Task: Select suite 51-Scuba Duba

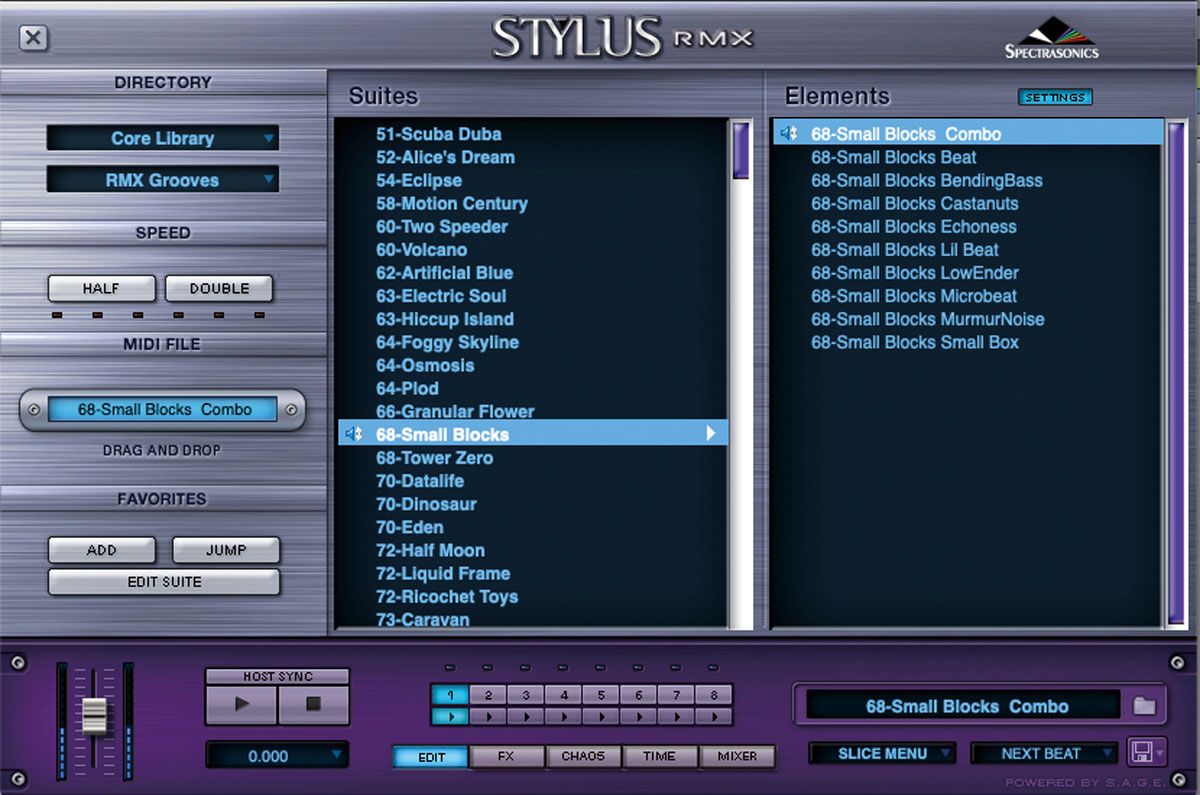Action: [438, 134]
